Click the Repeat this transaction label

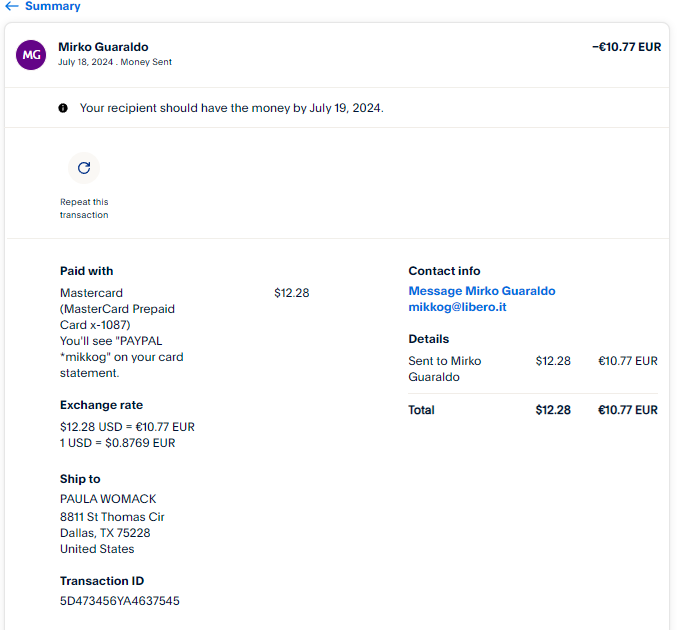click(x=84, y=208)
